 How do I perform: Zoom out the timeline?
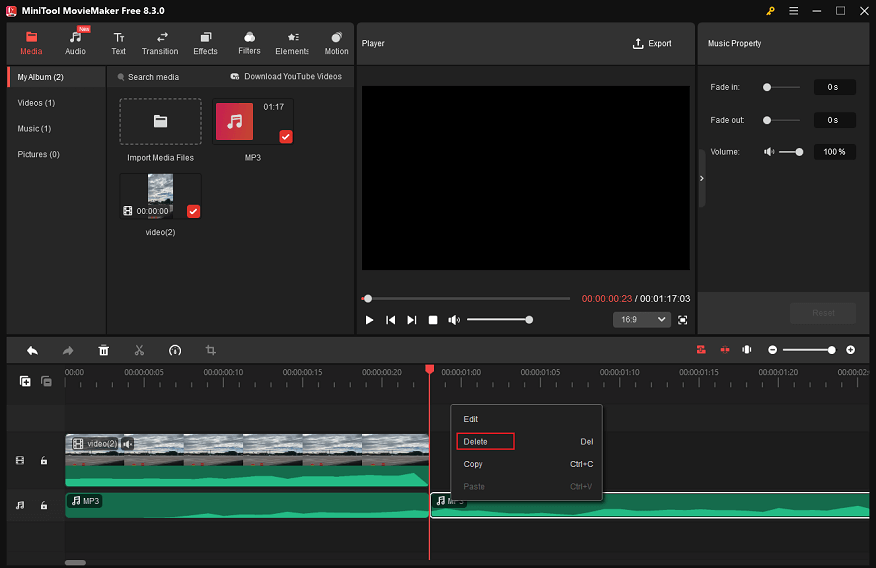coord(772,350)
